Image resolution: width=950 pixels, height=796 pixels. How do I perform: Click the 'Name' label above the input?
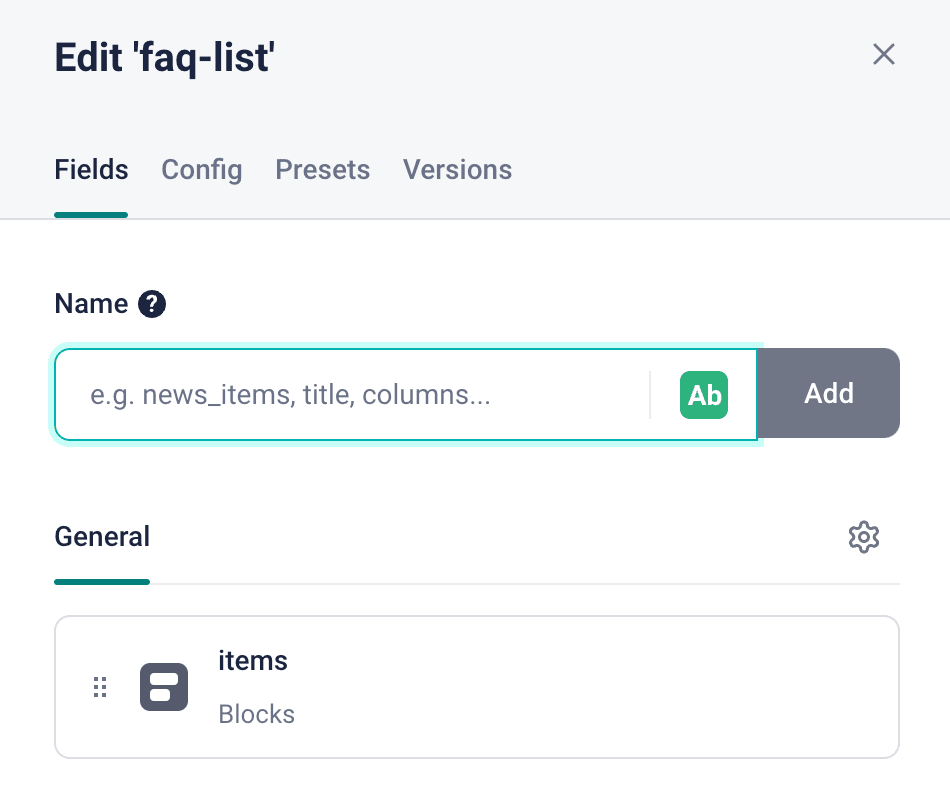tap(91, 304)
